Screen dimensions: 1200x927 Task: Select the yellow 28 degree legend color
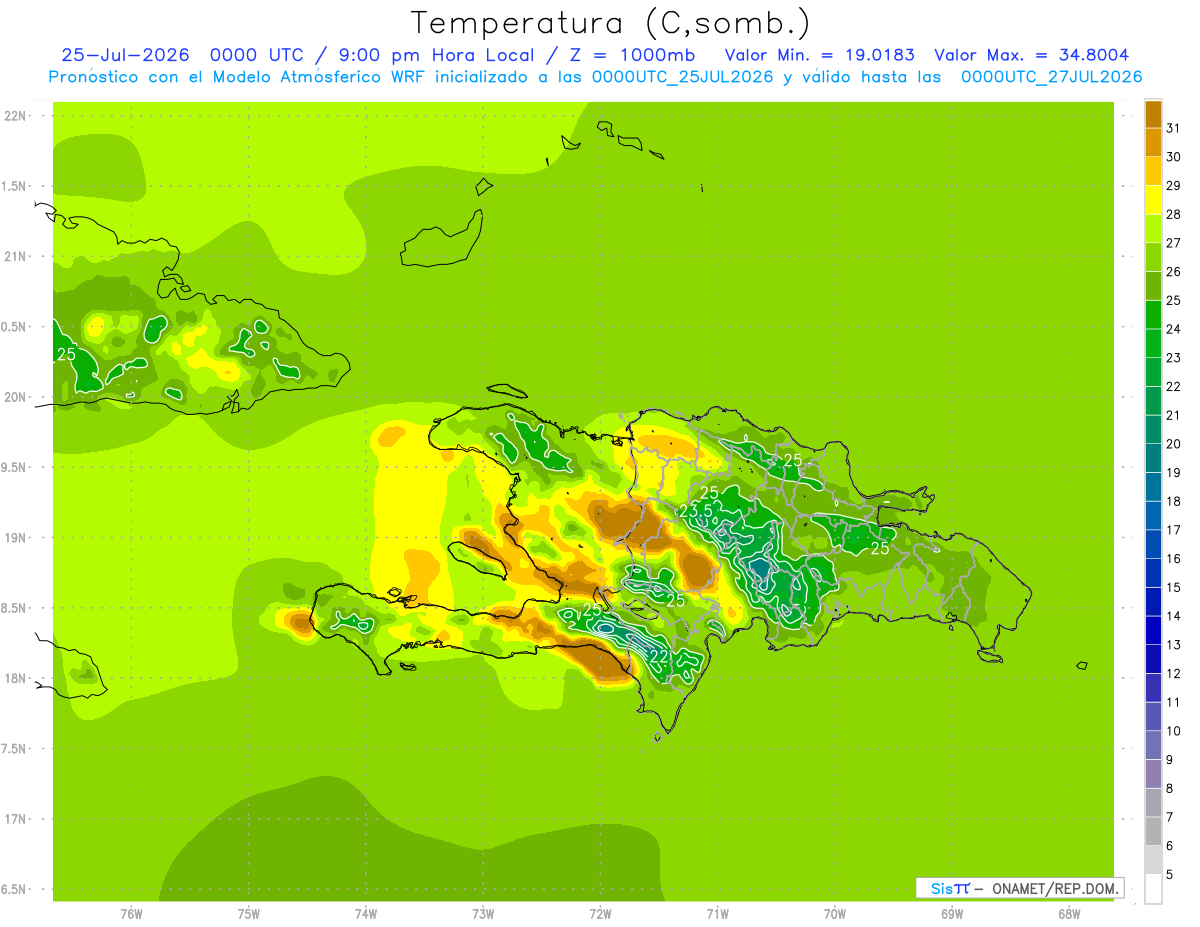pyautogui.click(x=1153, y=201)
